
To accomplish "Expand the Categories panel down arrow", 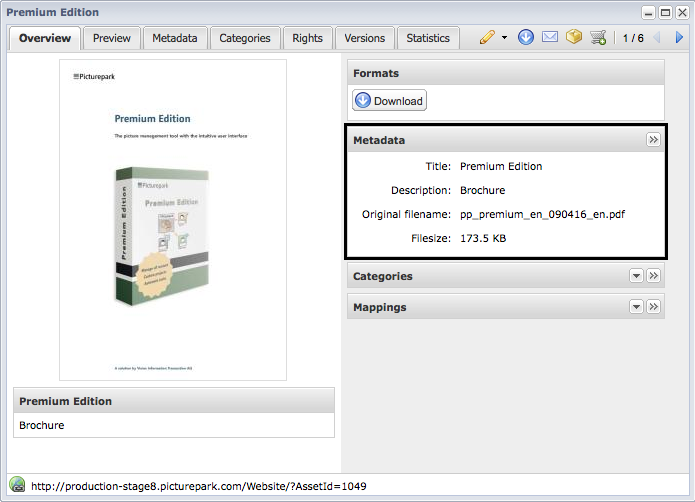I will click(636, 276).
